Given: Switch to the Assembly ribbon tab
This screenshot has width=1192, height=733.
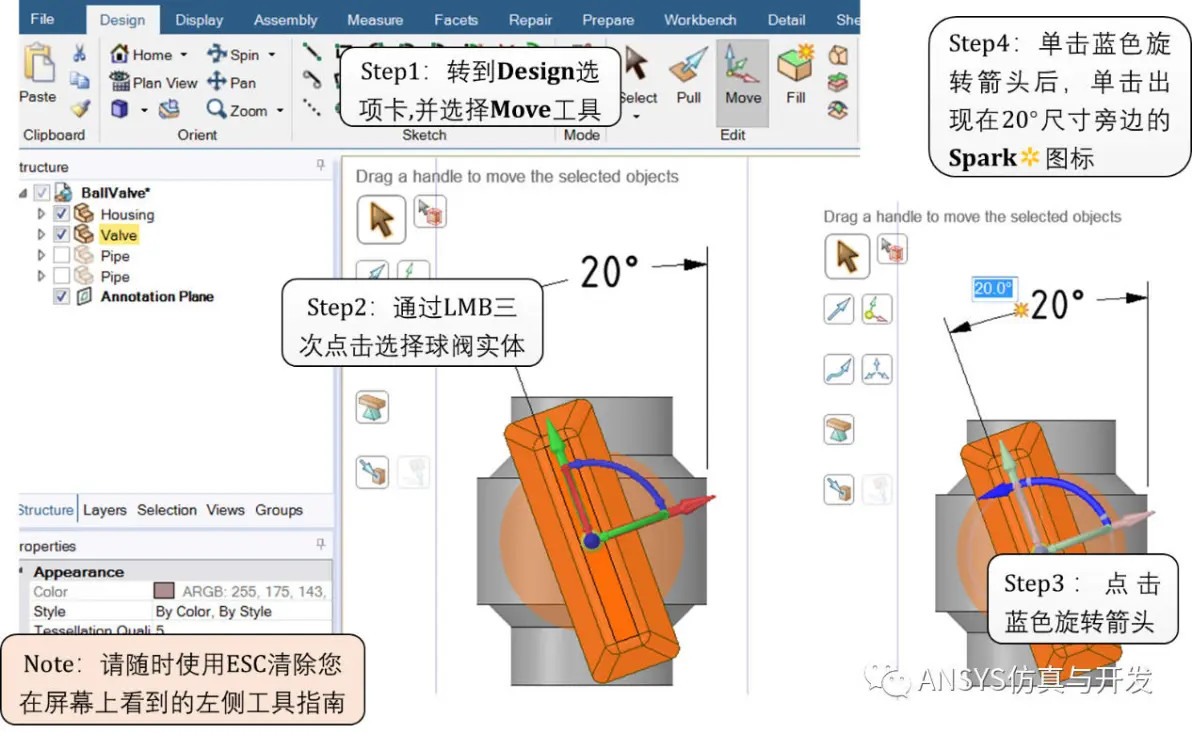Looking at the screenshot, I should coord(285,20).
